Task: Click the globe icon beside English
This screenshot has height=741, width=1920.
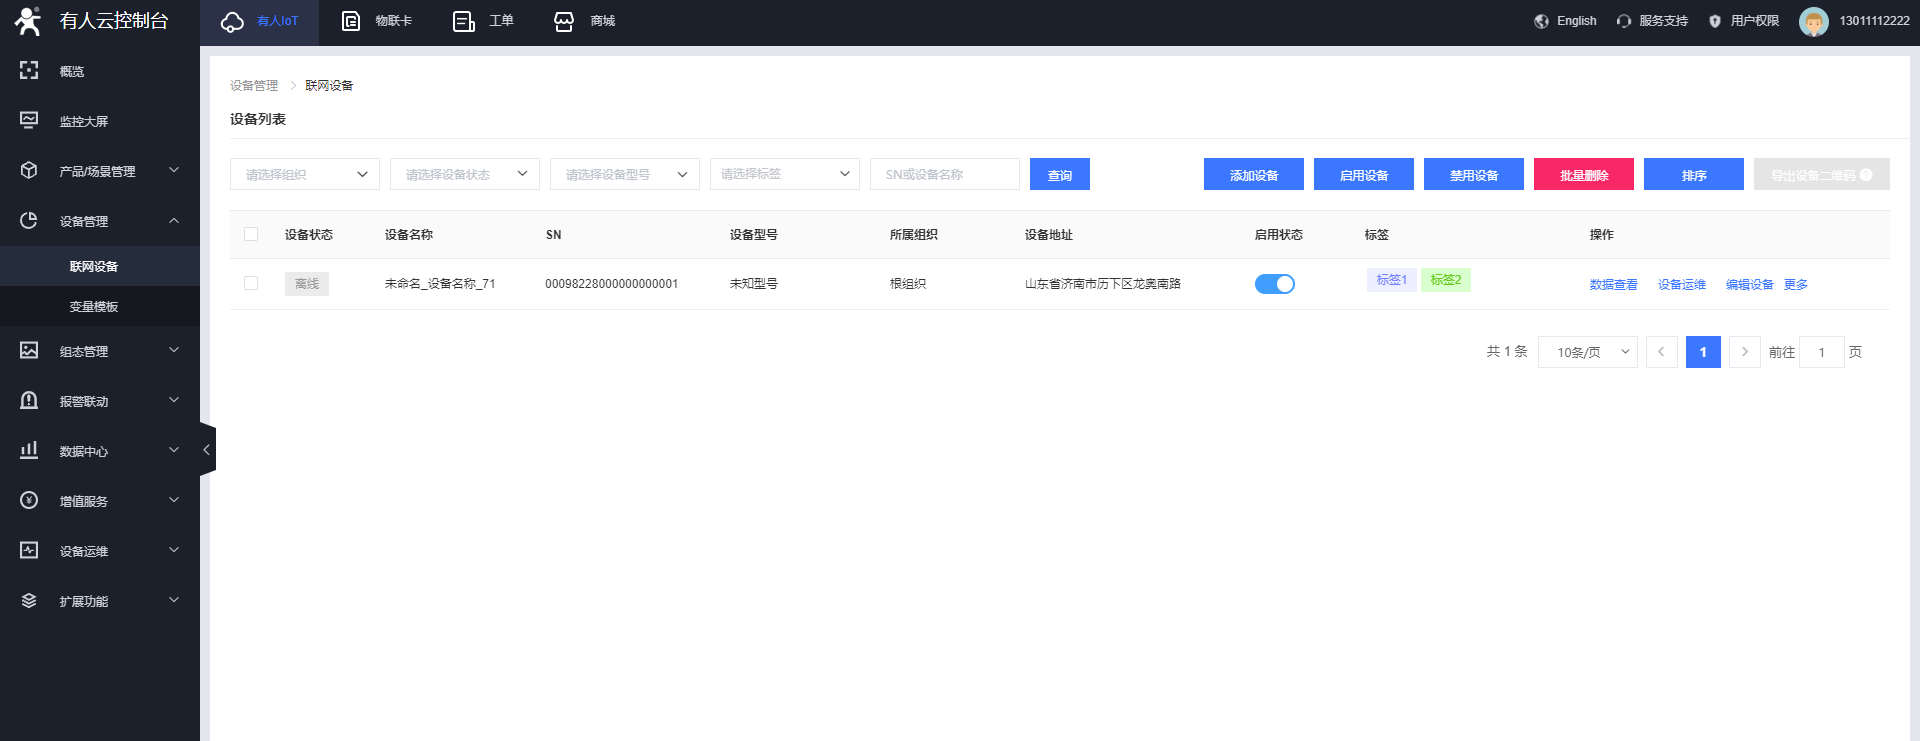Action: tap(1541, 21)
